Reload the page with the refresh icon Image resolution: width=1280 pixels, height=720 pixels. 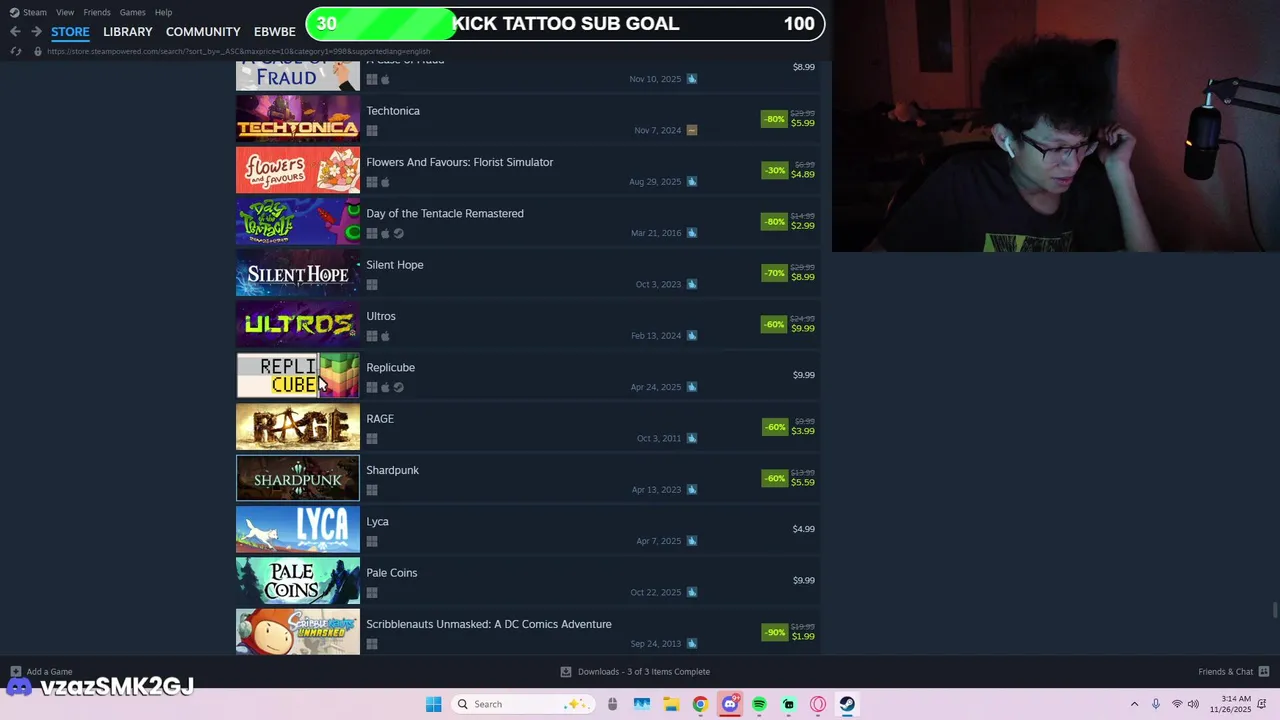[15, 51]
